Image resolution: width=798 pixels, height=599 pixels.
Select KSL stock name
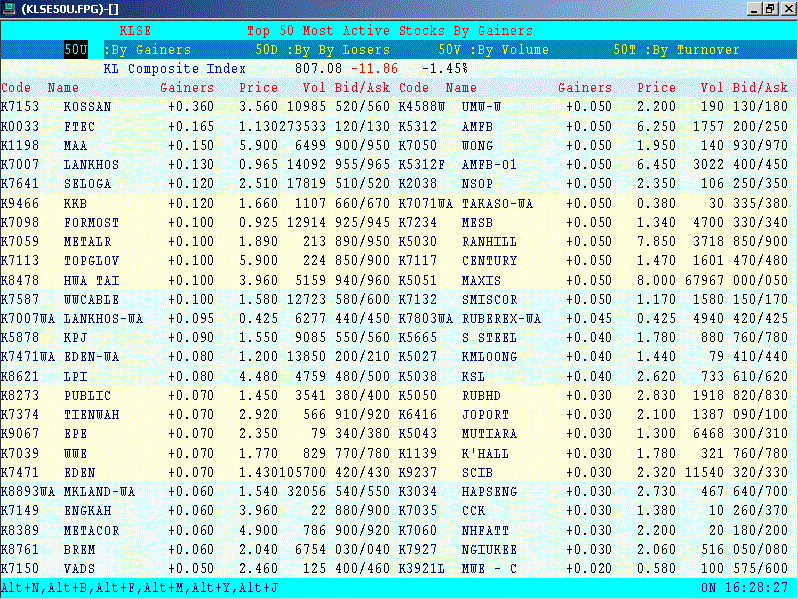[473, 377]
